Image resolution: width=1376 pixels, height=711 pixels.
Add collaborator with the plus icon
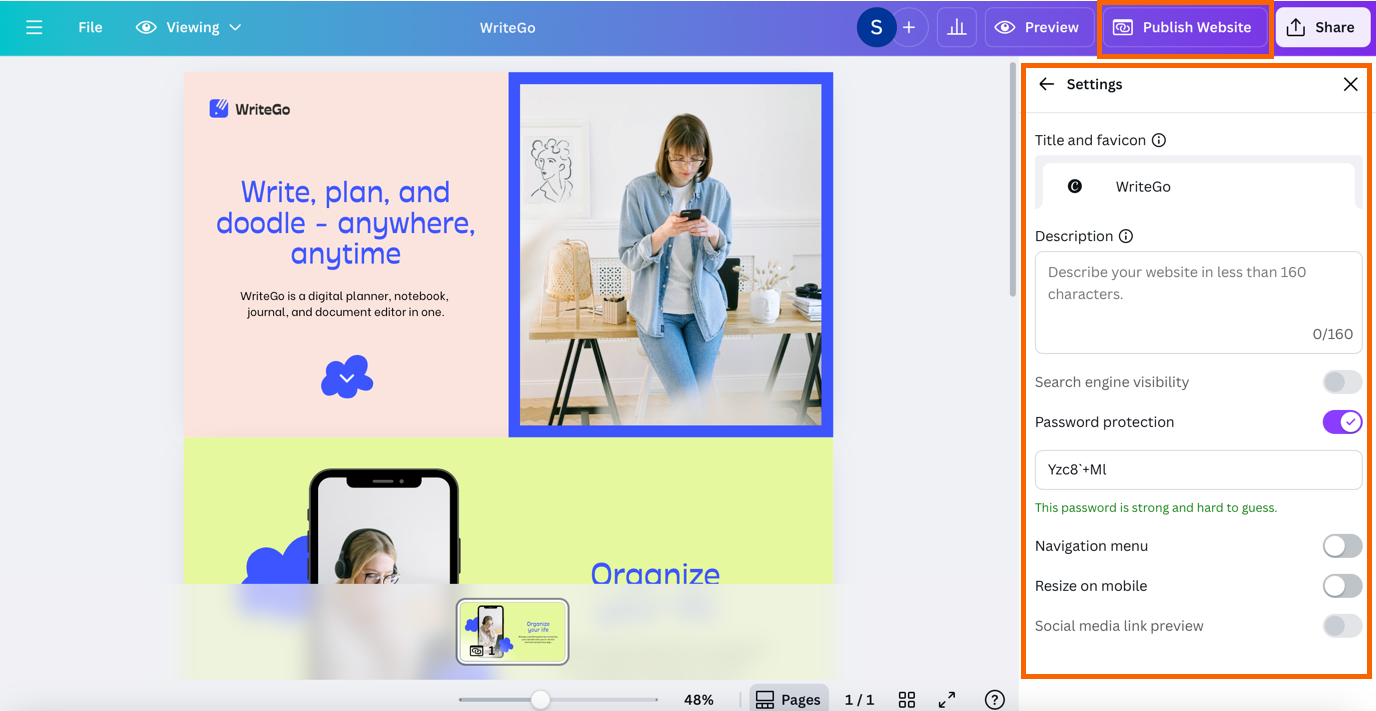(909, 27)
